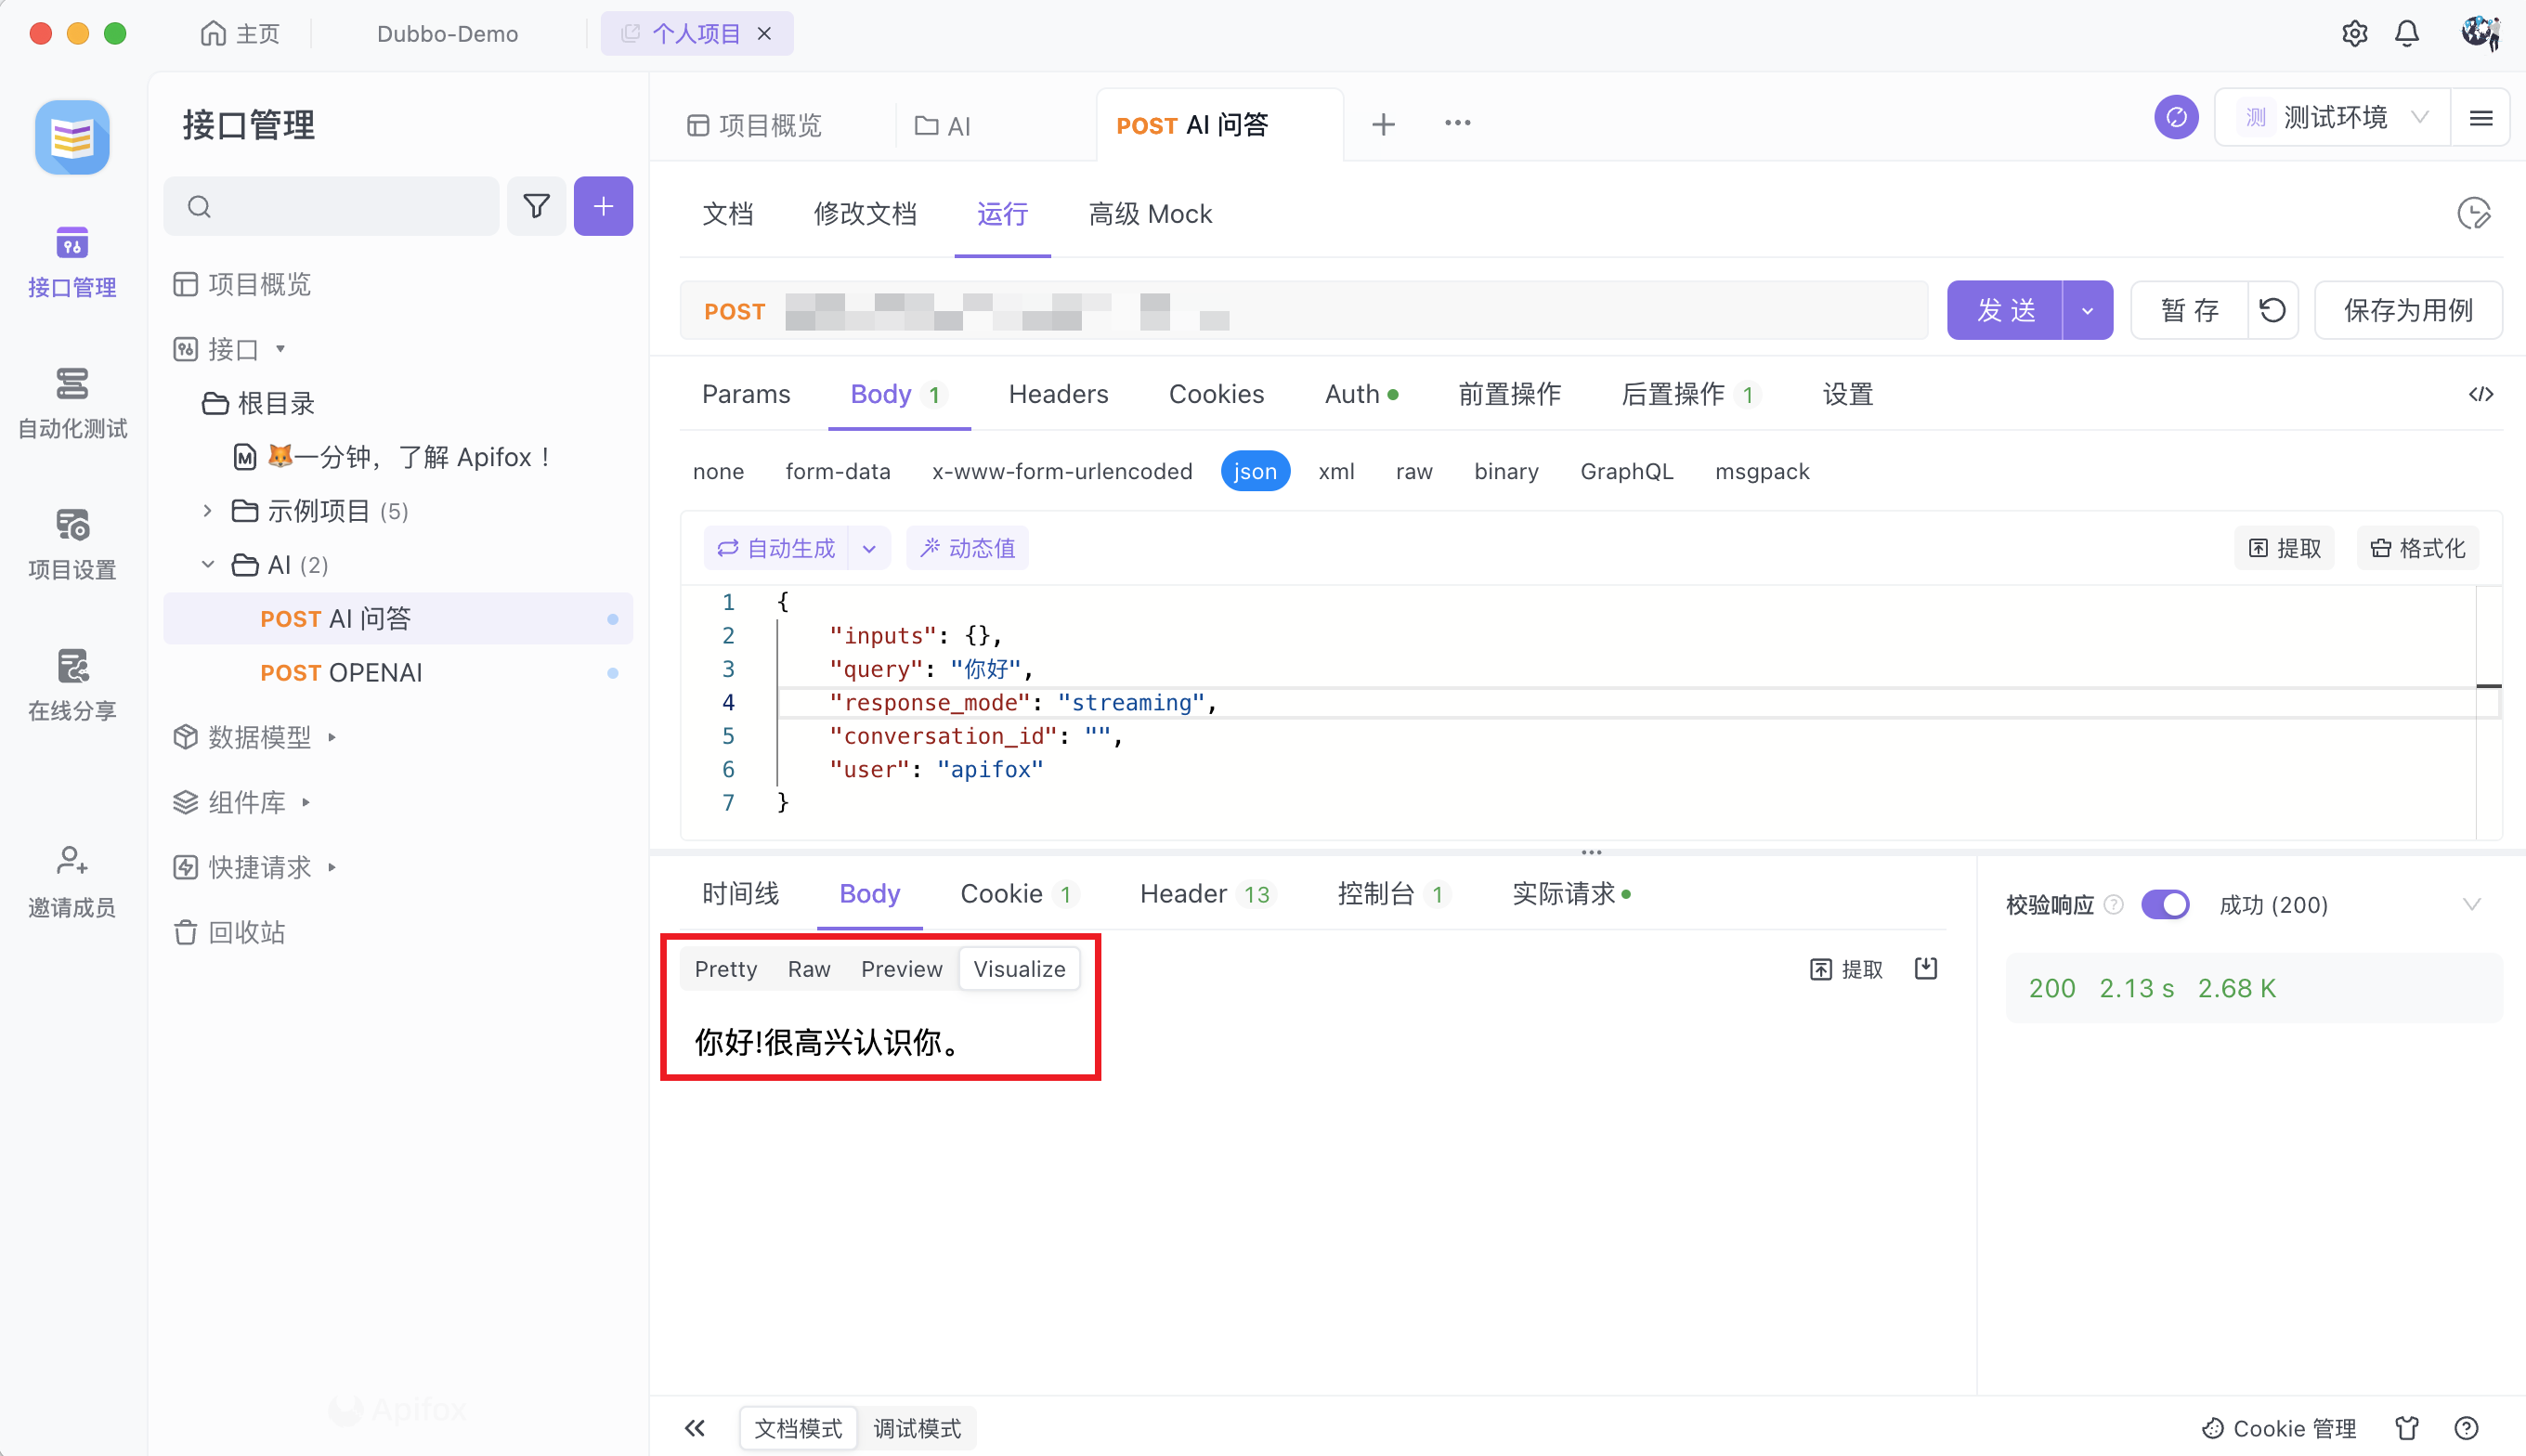Toggle the response validation switch

(2165, 904)
